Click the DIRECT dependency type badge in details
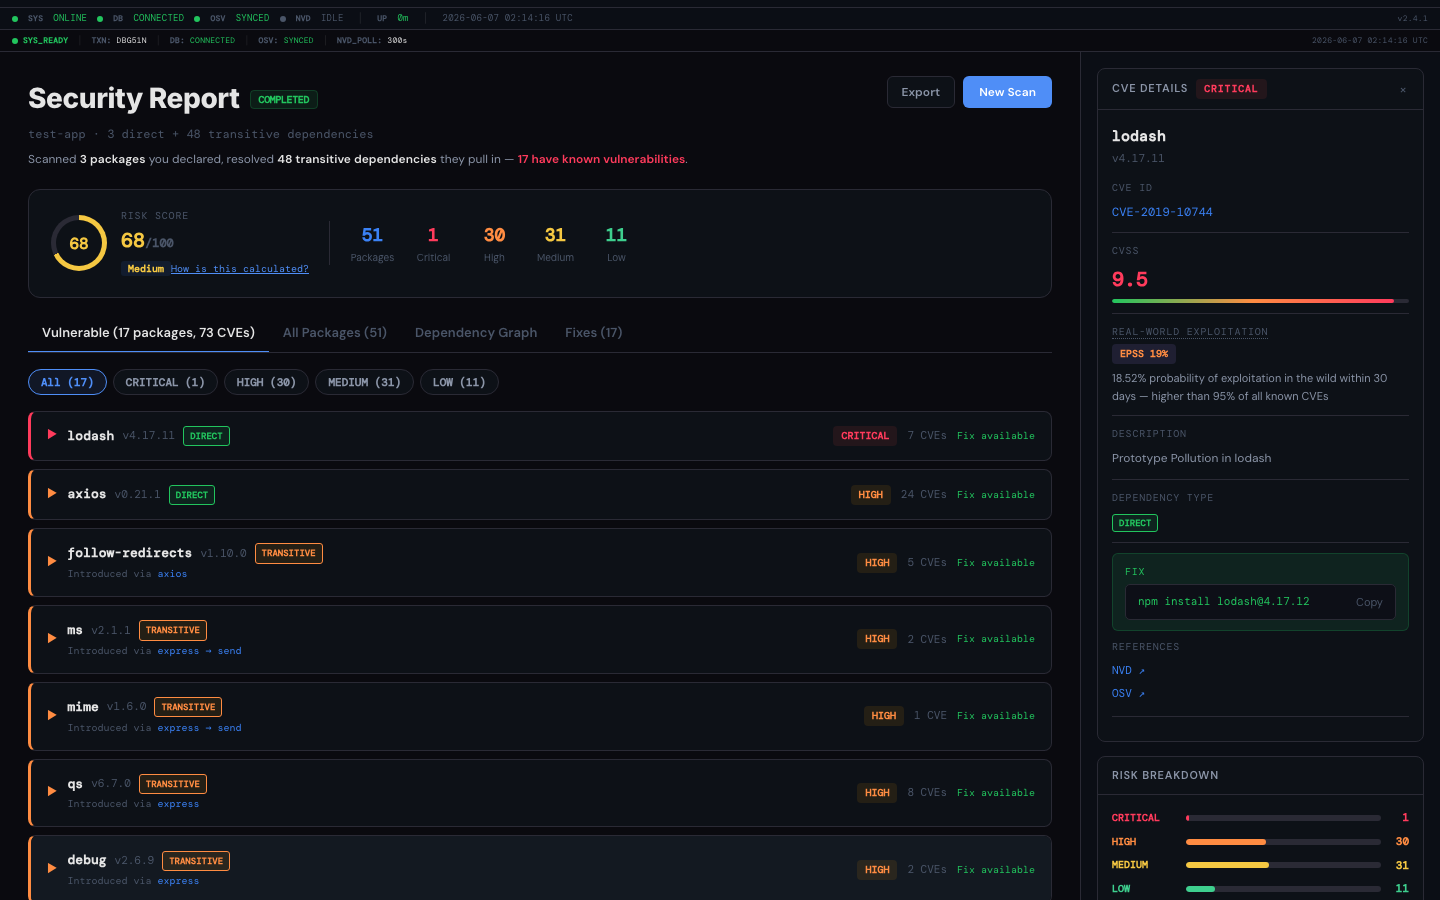The image size is (1440, 900). tap(1135, 523)
